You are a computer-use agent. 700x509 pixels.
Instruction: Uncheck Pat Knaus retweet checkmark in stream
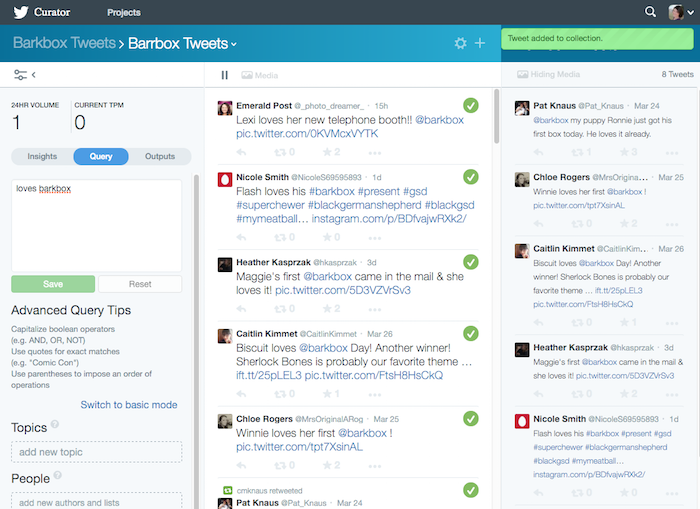click(x=471, y=490)
